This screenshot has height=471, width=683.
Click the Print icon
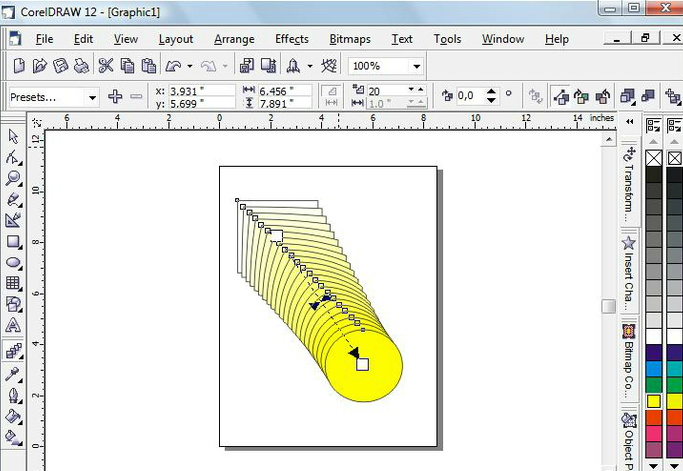[81, 66]
